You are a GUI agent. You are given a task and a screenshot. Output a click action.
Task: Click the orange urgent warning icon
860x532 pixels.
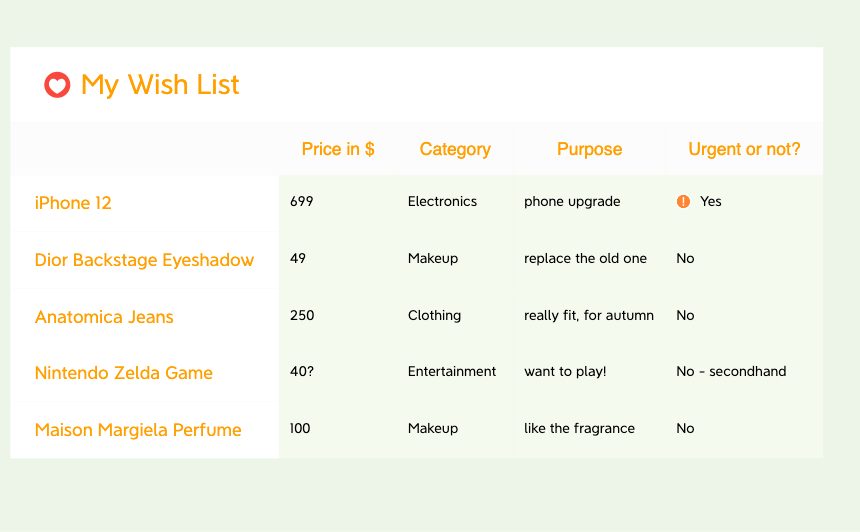tap(683, 201)
